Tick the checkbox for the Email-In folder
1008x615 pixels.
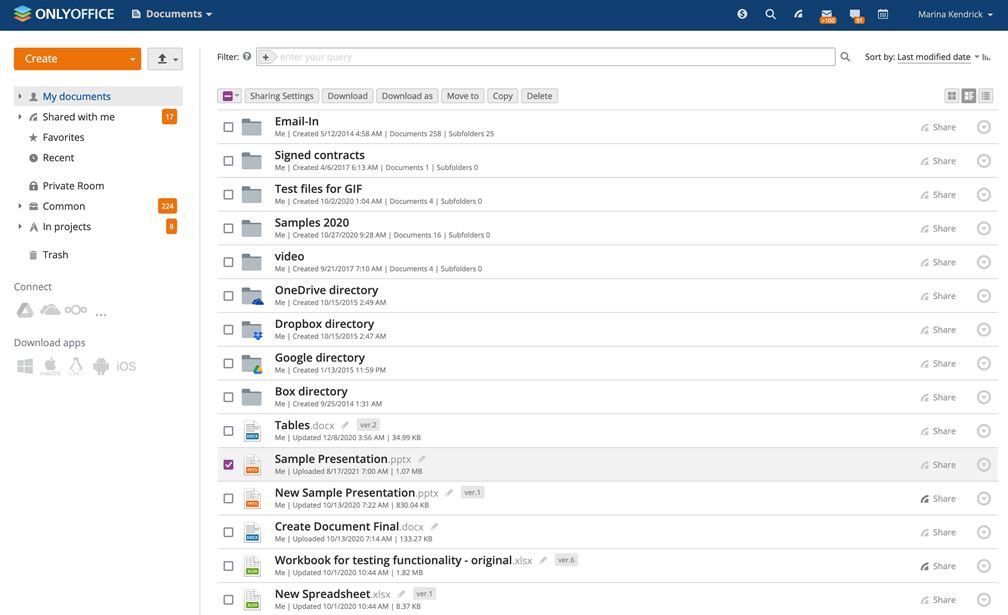point(228,127)
